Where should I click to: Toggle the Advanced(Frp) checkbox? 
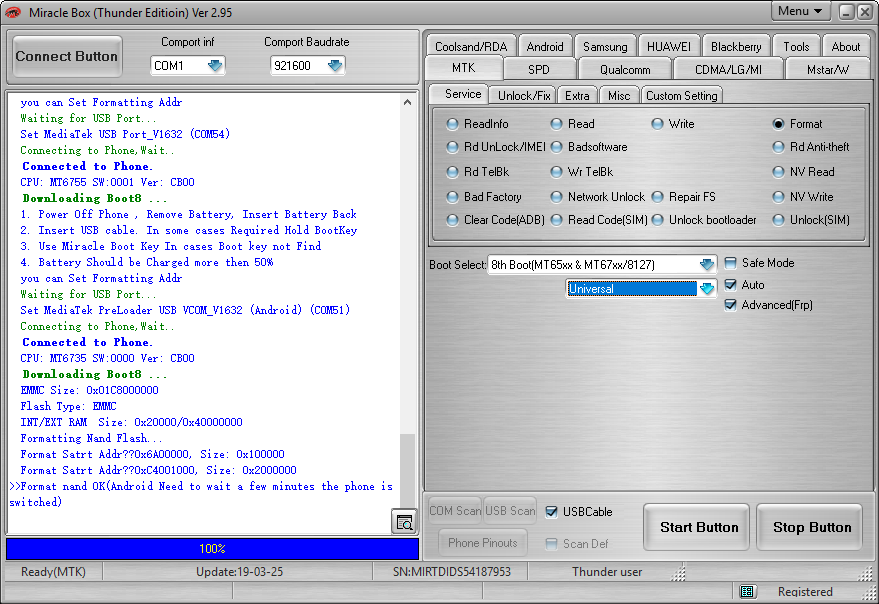click(730, 305)
